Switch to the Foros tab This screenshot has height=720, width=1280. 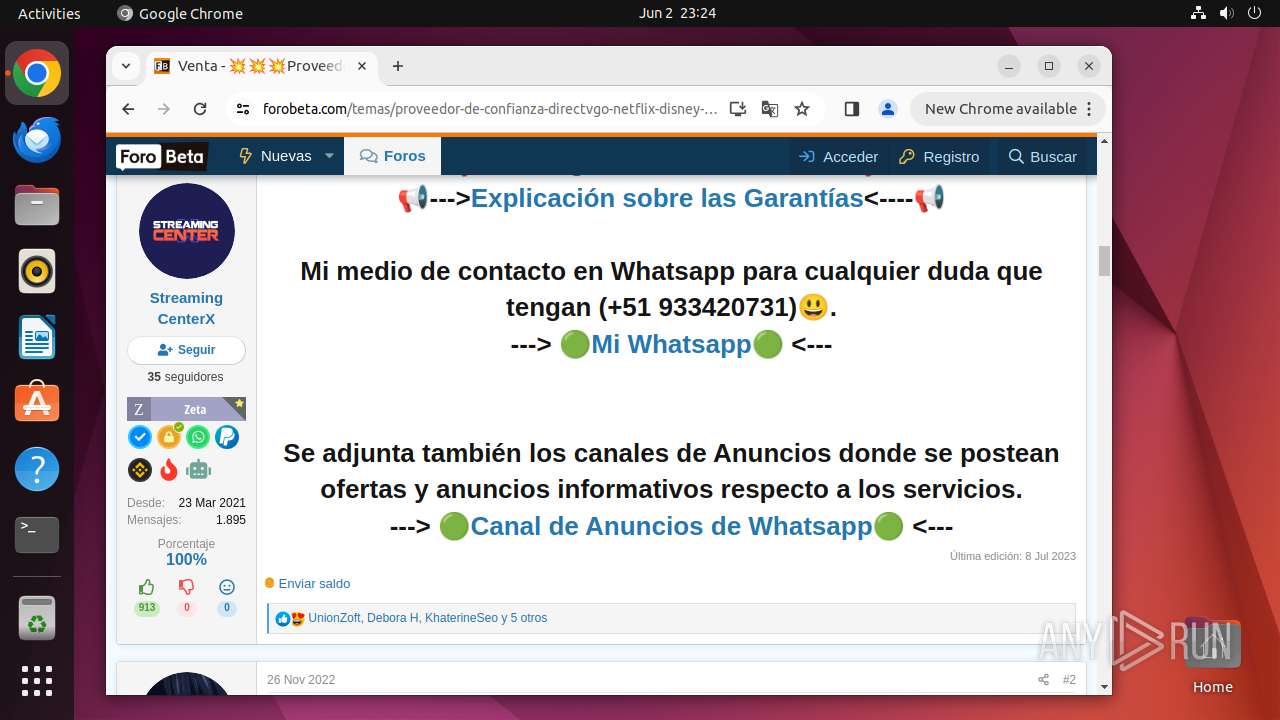(393, 156)
